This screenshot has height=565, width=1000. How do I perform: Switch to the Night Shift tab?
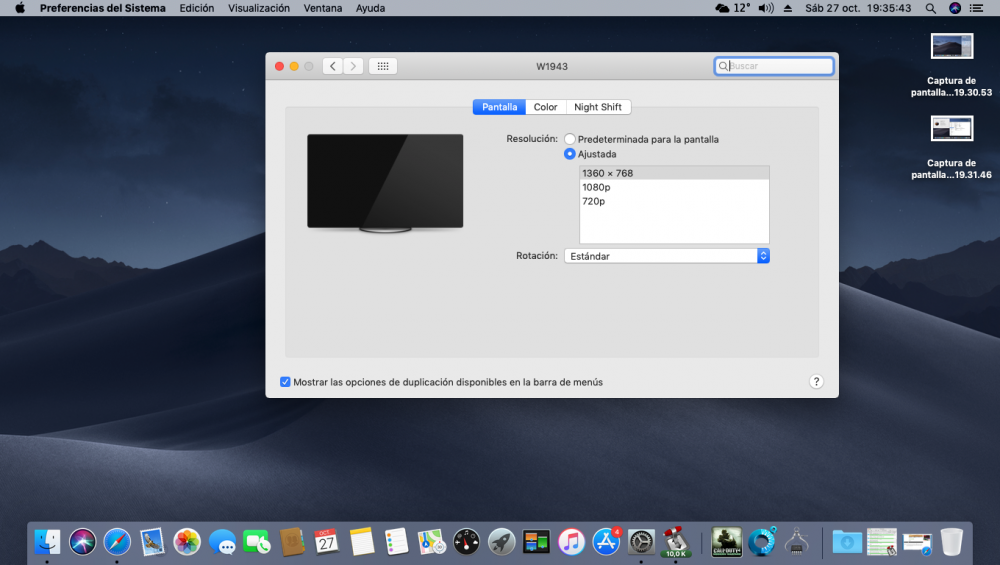coord(598,107)
